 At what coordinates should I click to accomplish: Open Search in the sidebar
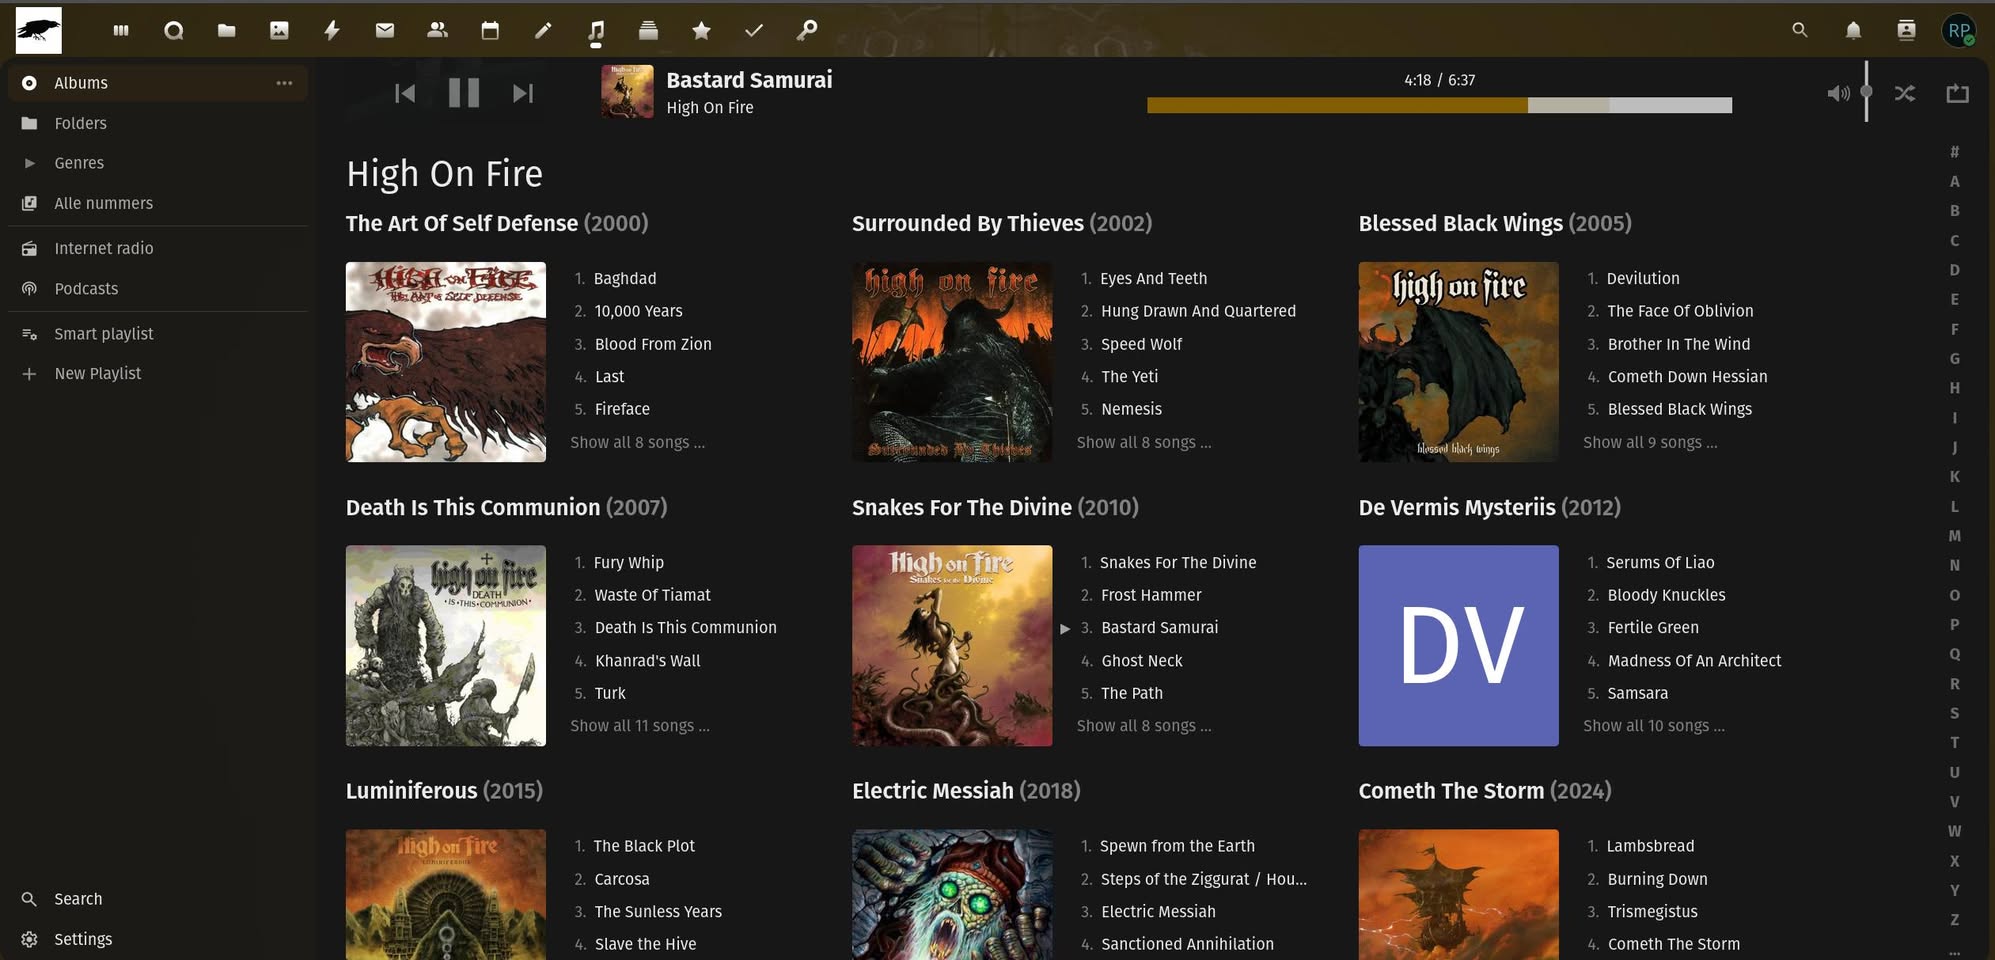click(158, 899)
